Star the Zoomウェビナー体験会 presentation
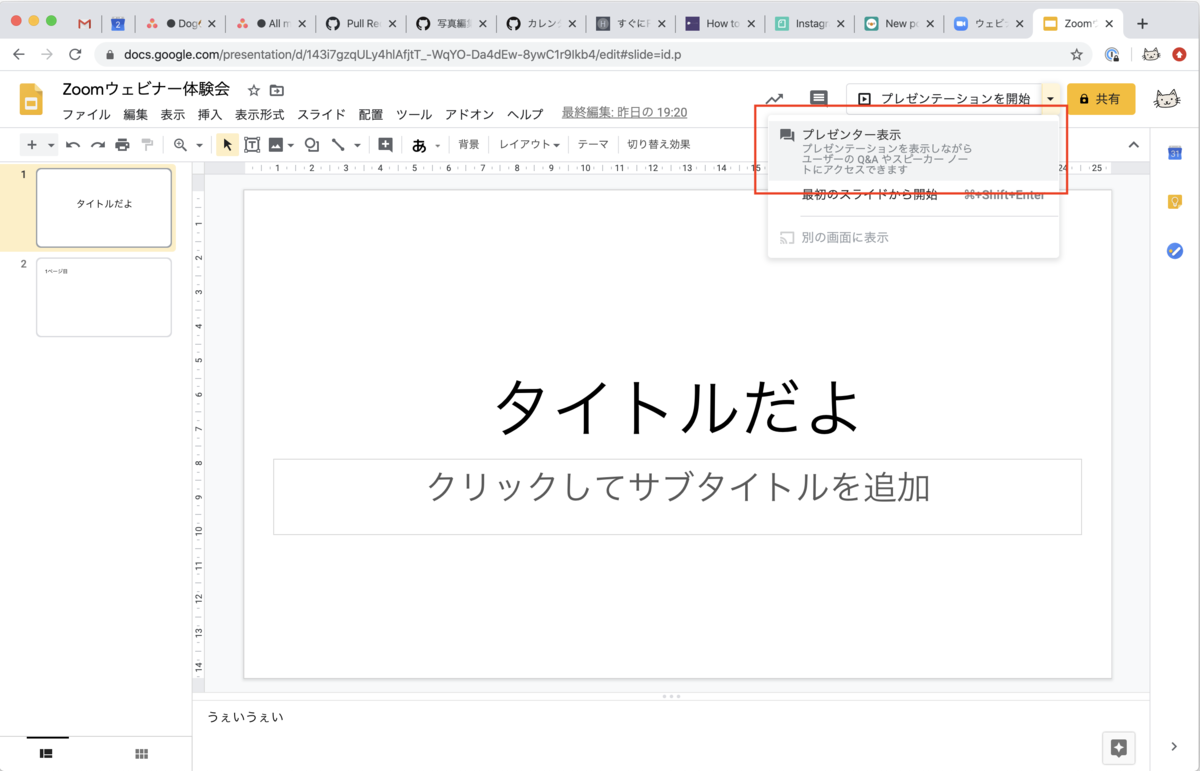The height and width of the screenshot is (771, 1200). coord(254,91)
